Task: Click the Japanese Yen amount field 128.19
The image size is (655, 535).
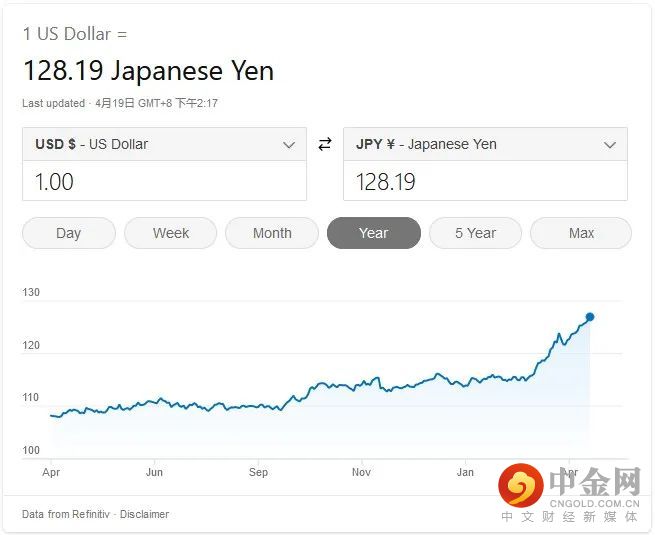Action: click(485, 181)
